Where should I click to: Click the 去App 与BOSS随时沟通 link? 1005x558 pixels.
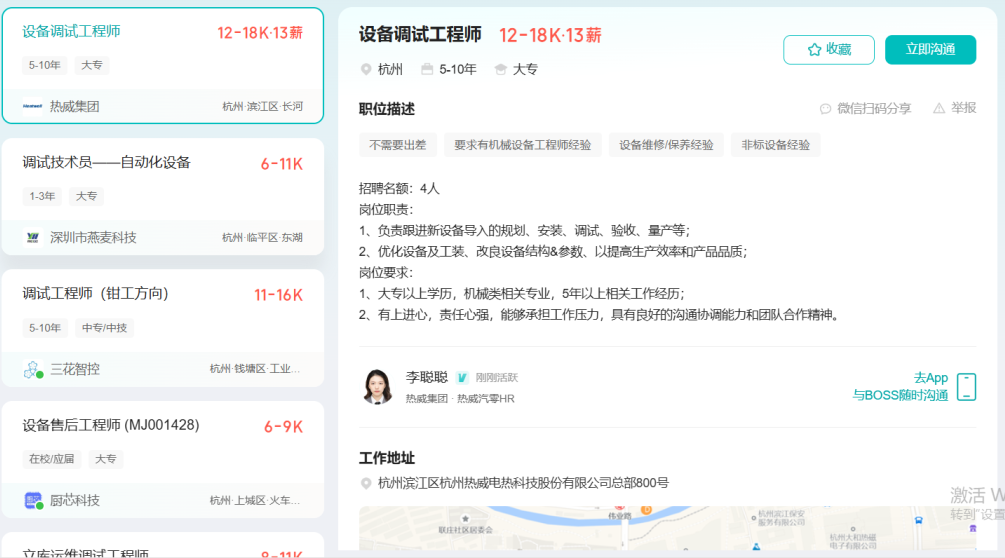[900, 387]
